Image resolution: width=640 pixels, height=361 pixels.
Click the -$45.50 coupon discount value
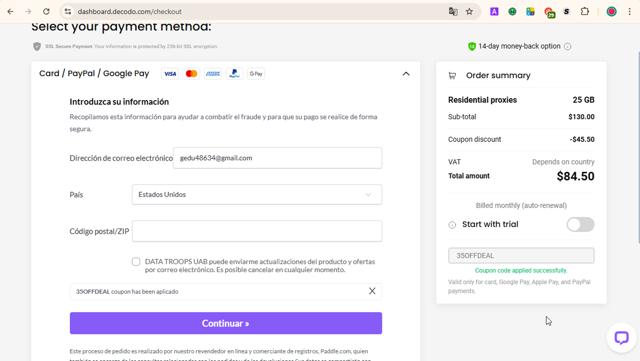click(x=582, y=139)
